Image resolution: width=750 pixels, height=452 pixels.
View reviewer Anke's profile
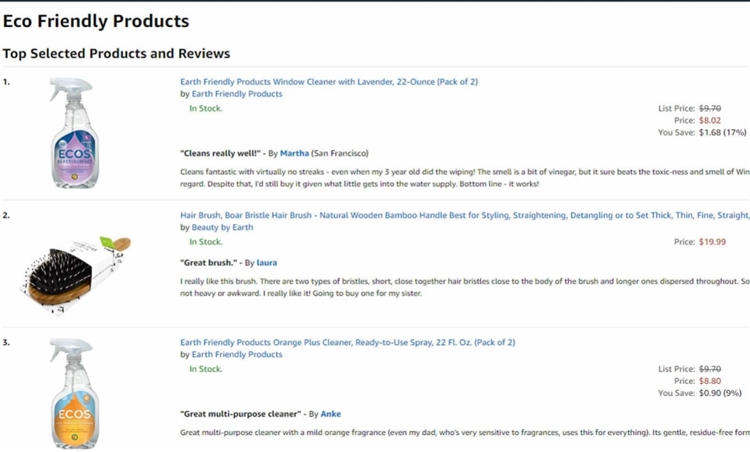point(330,414)
